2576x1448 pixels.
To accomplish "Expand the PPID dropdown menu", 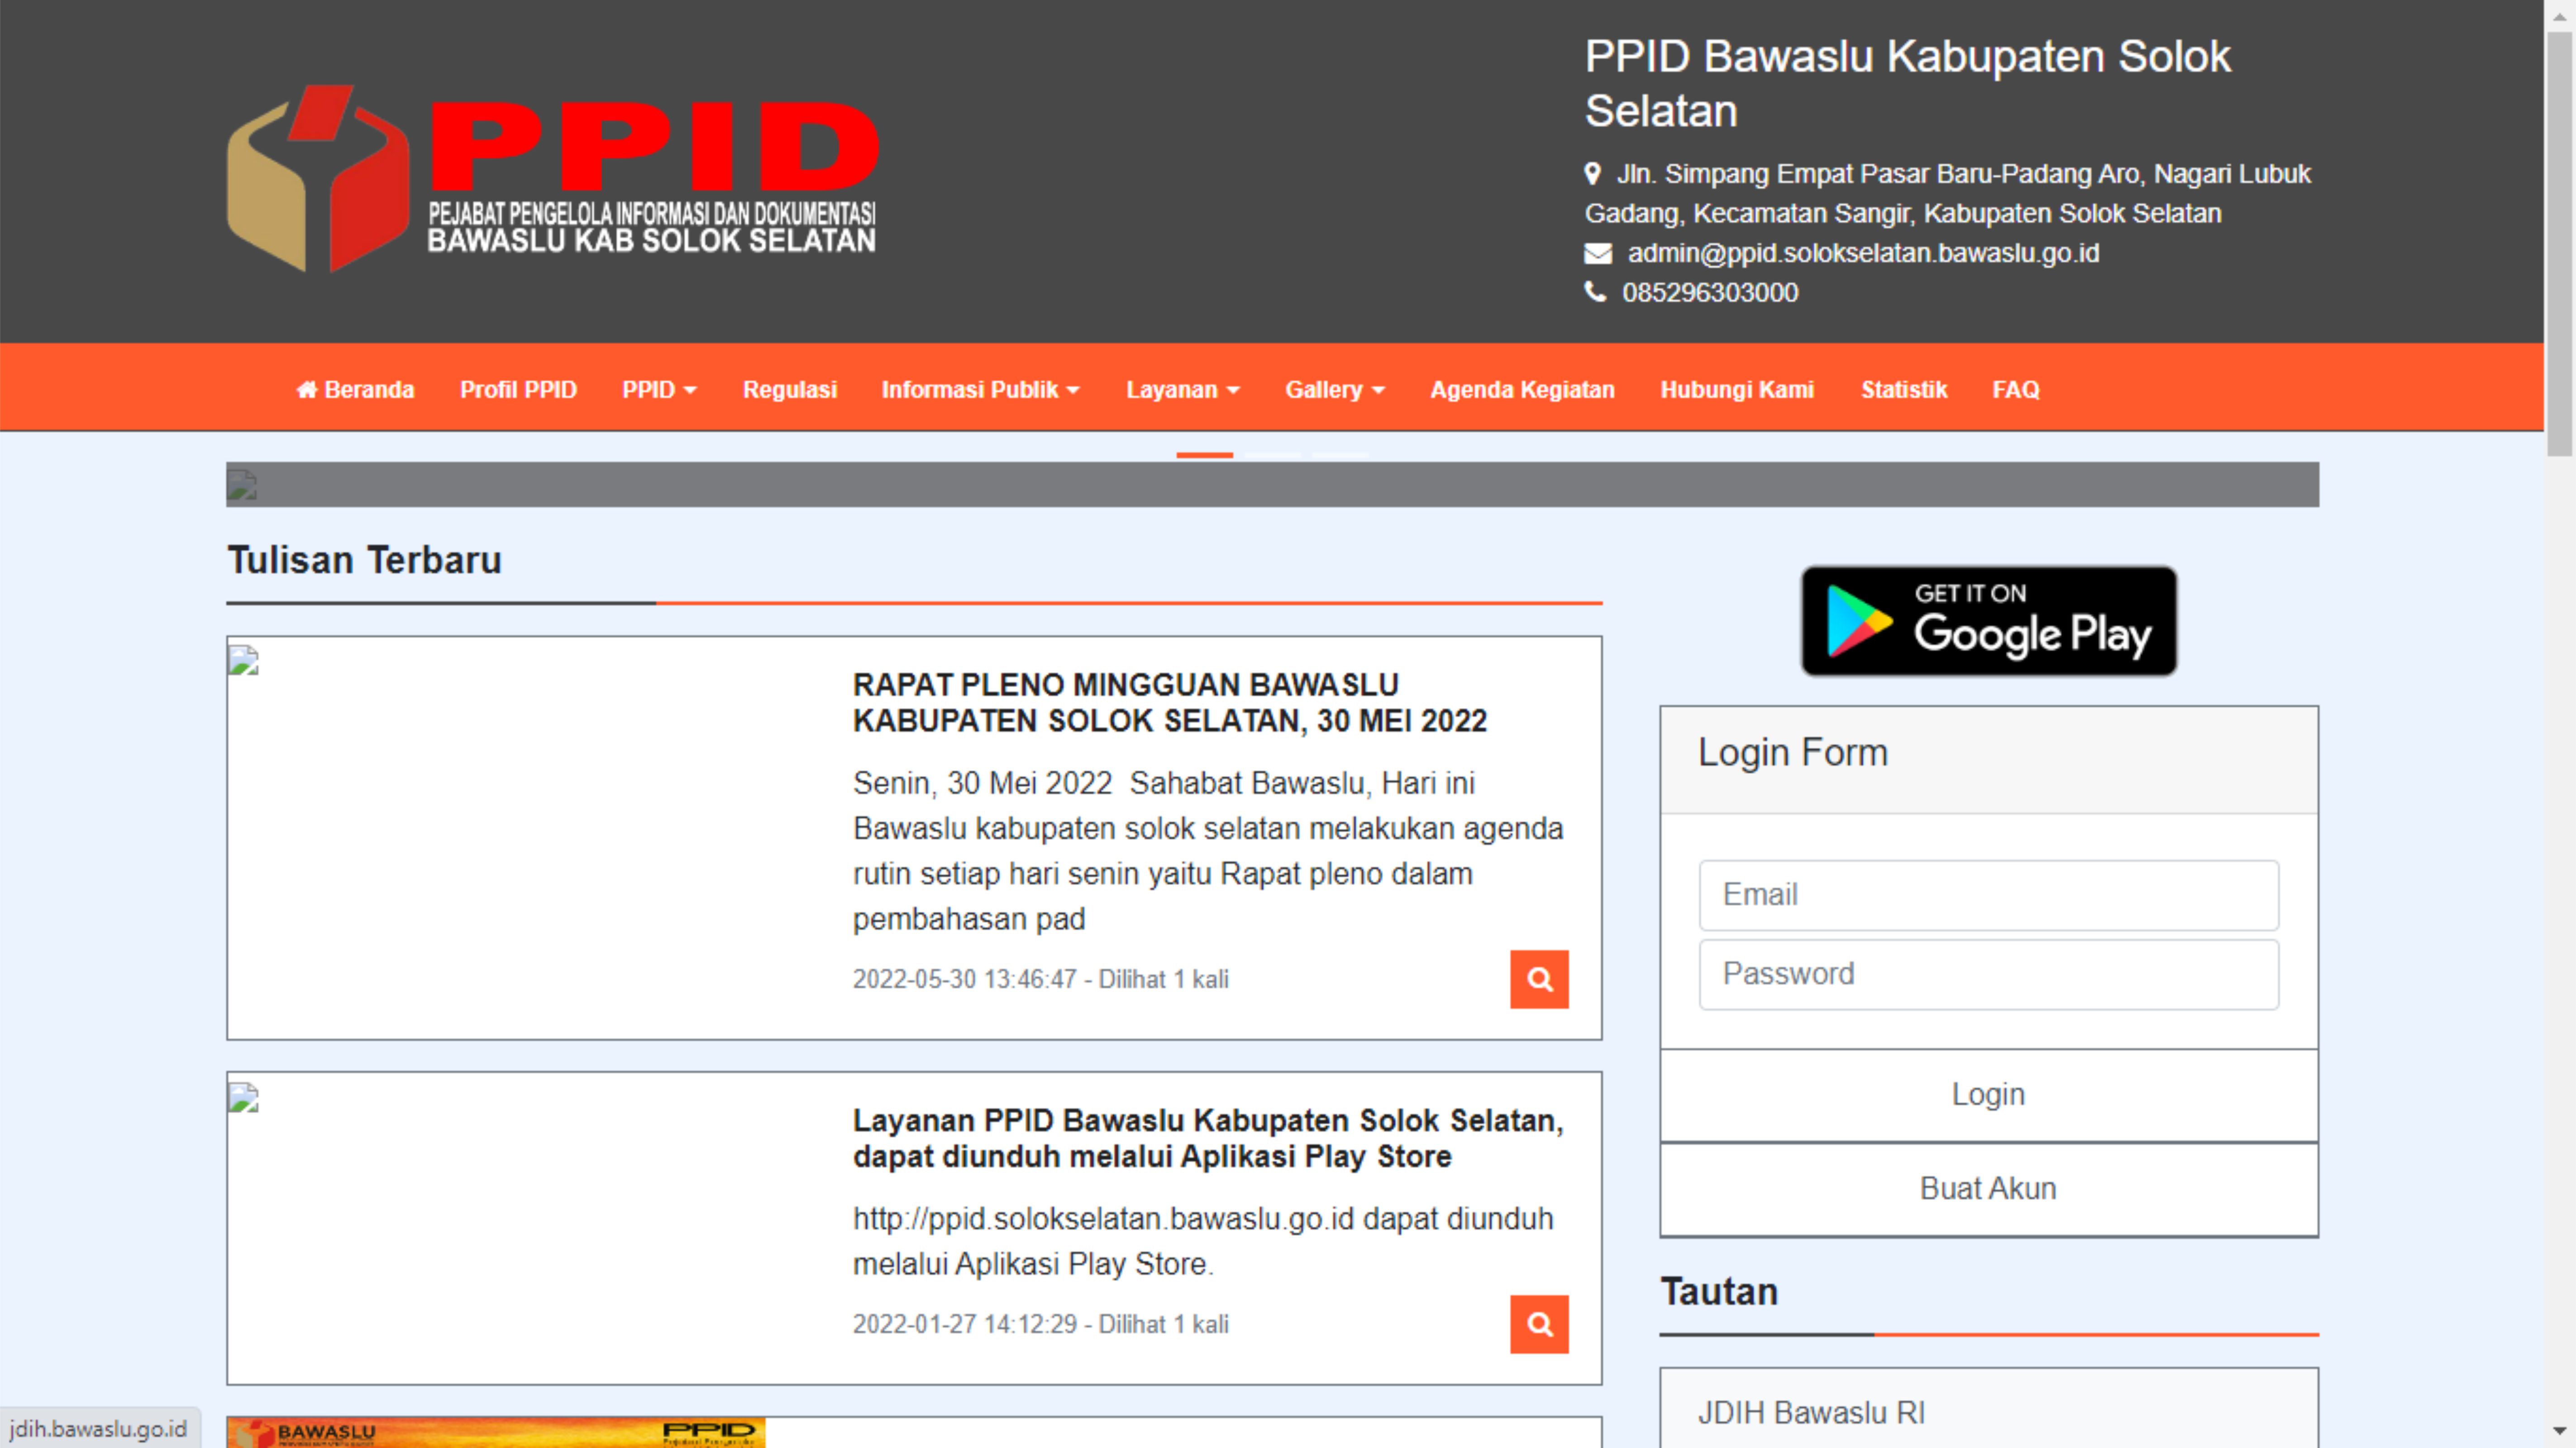I will [x=658, y=390].
